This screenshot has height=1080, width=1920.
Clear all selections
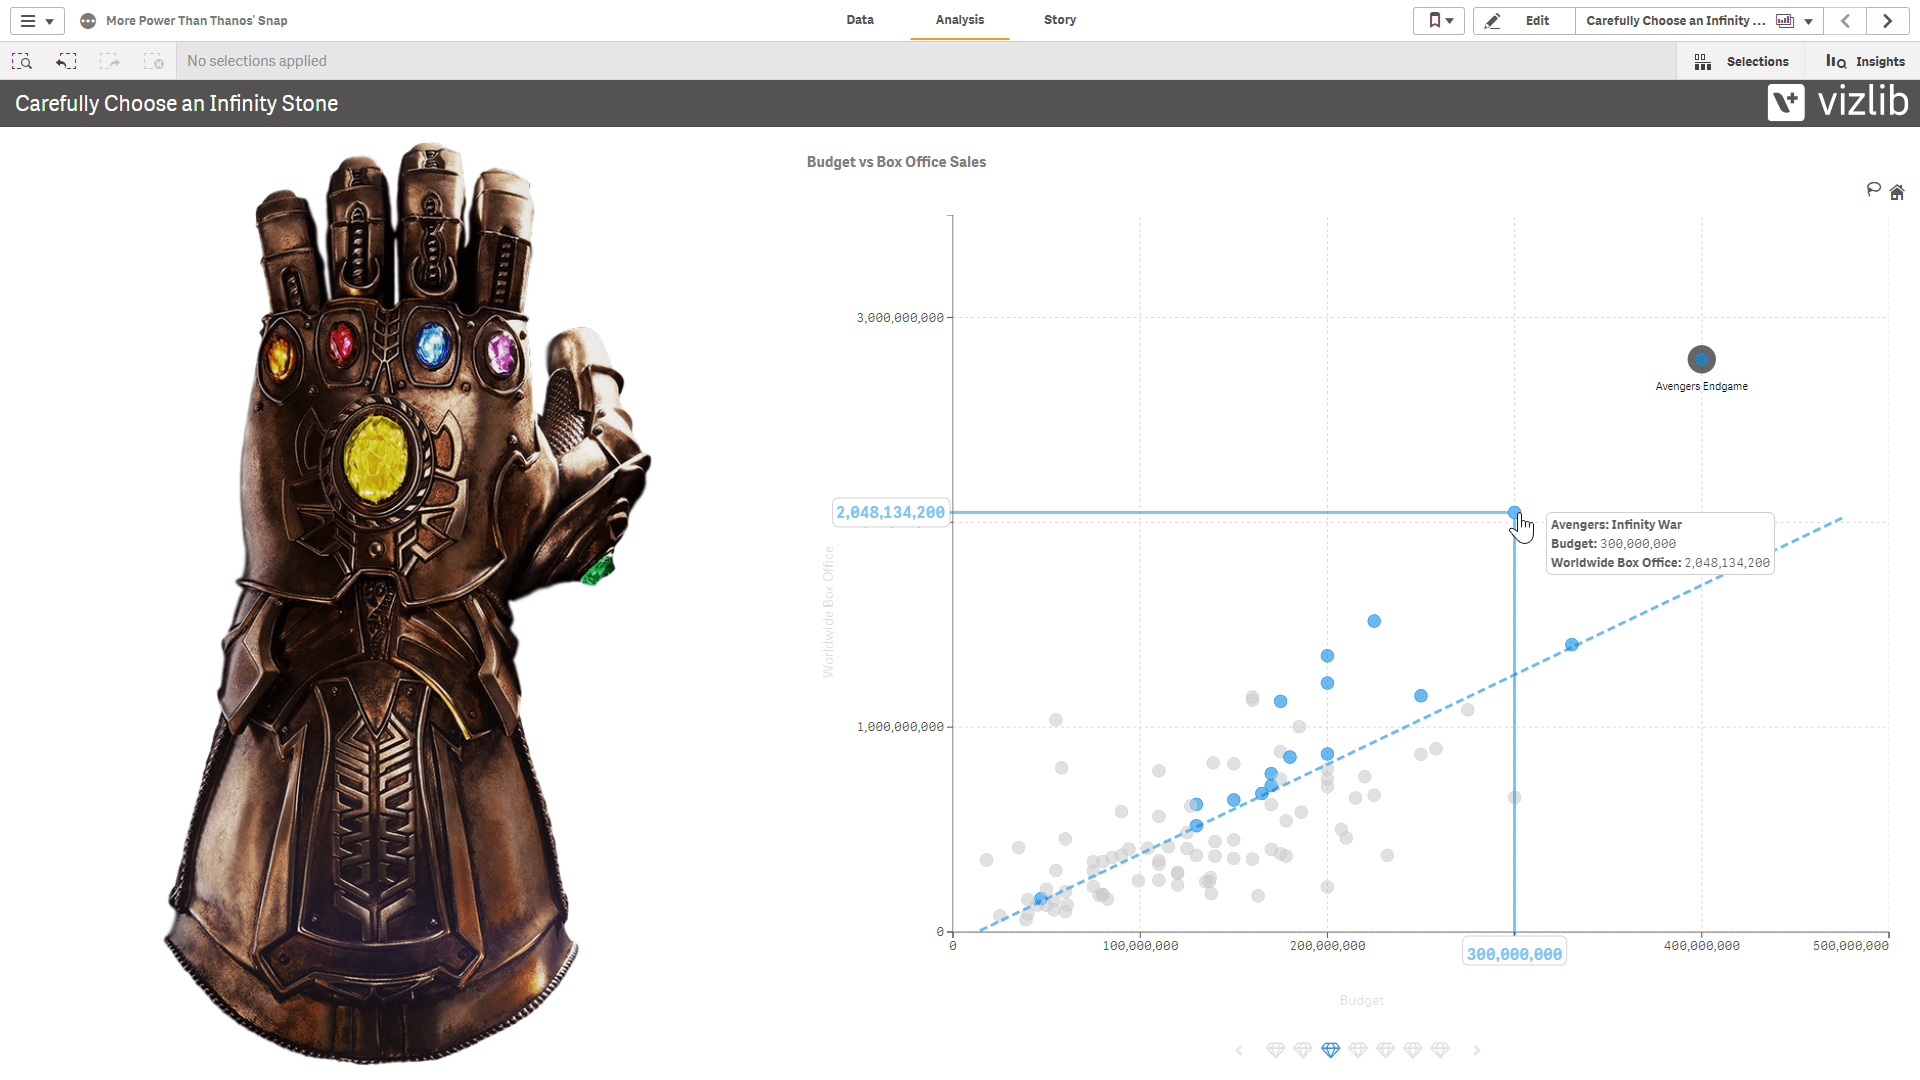(153, 61)
